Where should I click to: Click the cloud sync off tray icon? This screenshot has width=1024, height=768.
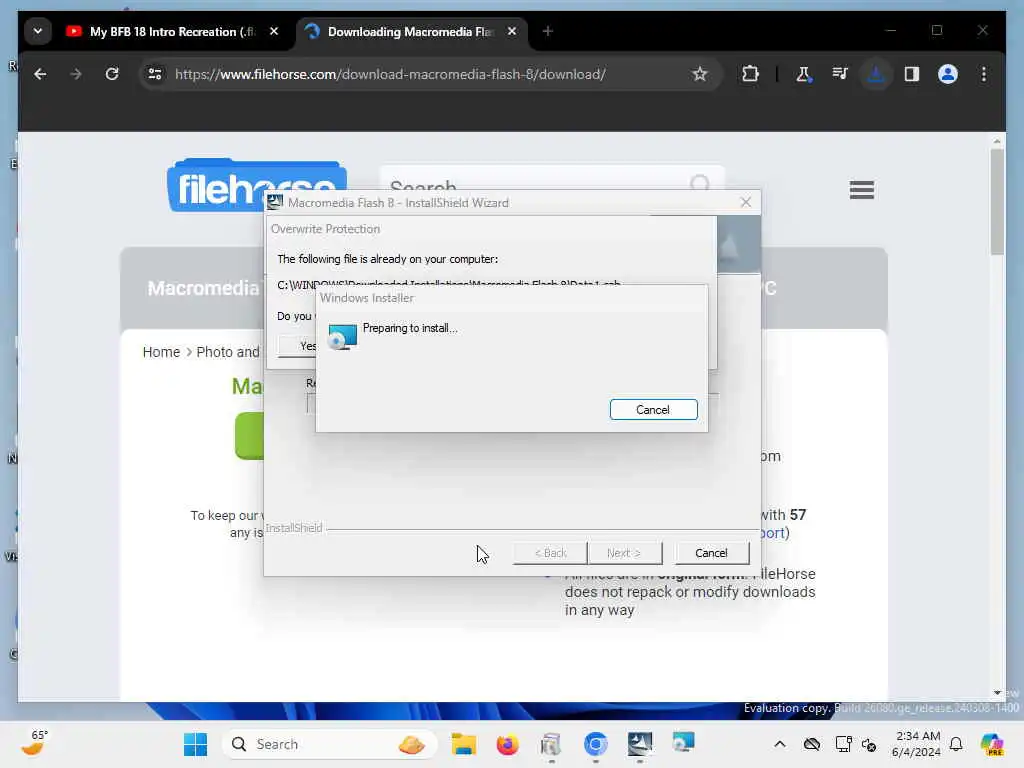point(812,744)
